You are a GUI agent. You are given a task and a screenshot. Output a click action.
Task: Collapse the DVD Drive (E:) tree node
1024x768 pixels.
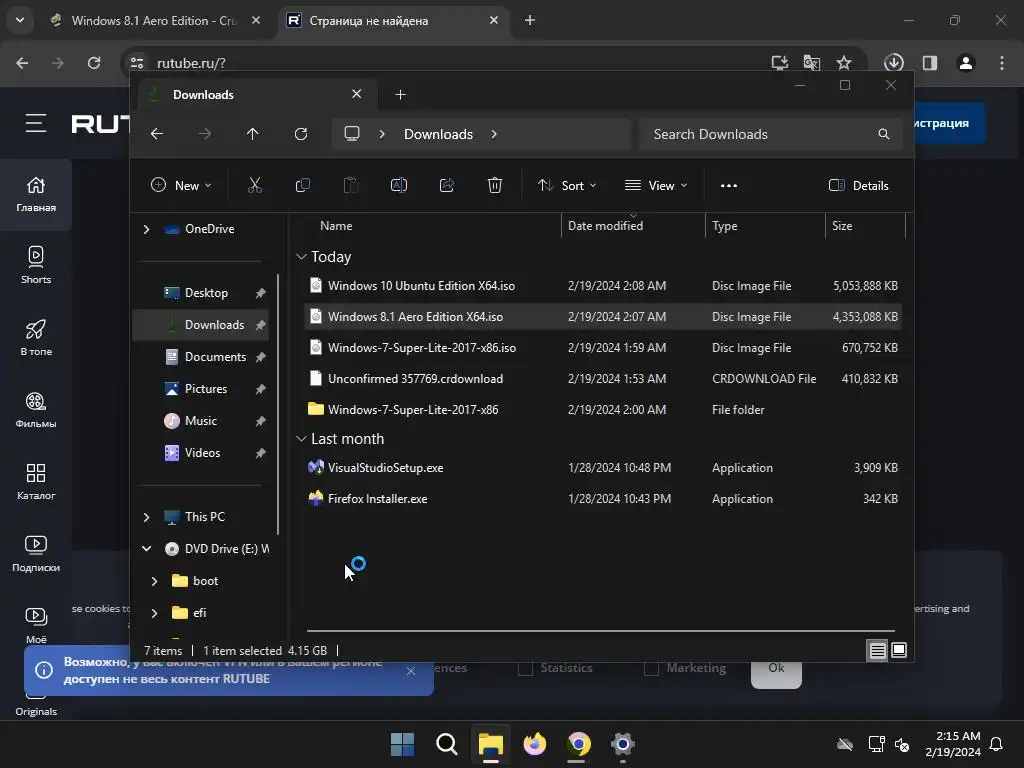click(146, 549)
